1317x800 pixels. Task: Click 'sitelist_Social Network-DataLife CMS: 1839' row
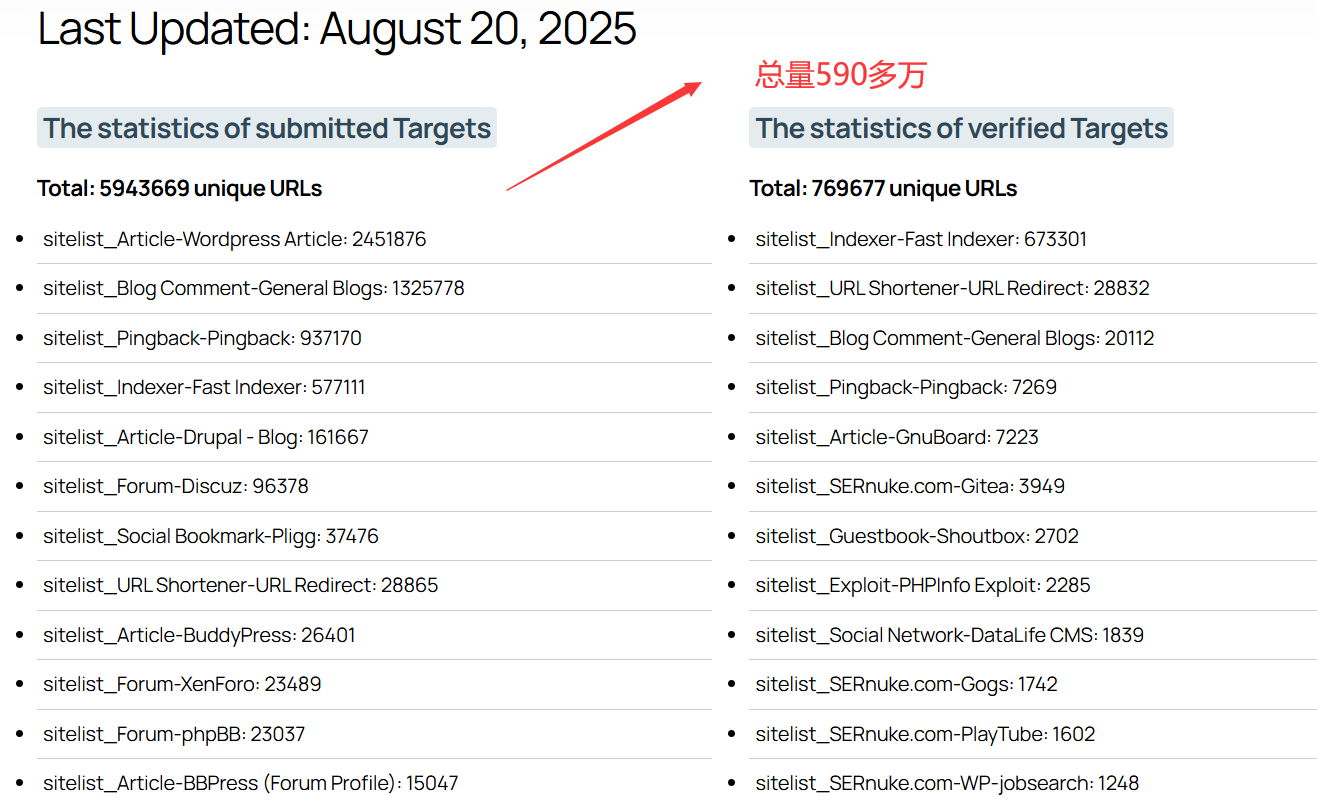point(1033,635)
